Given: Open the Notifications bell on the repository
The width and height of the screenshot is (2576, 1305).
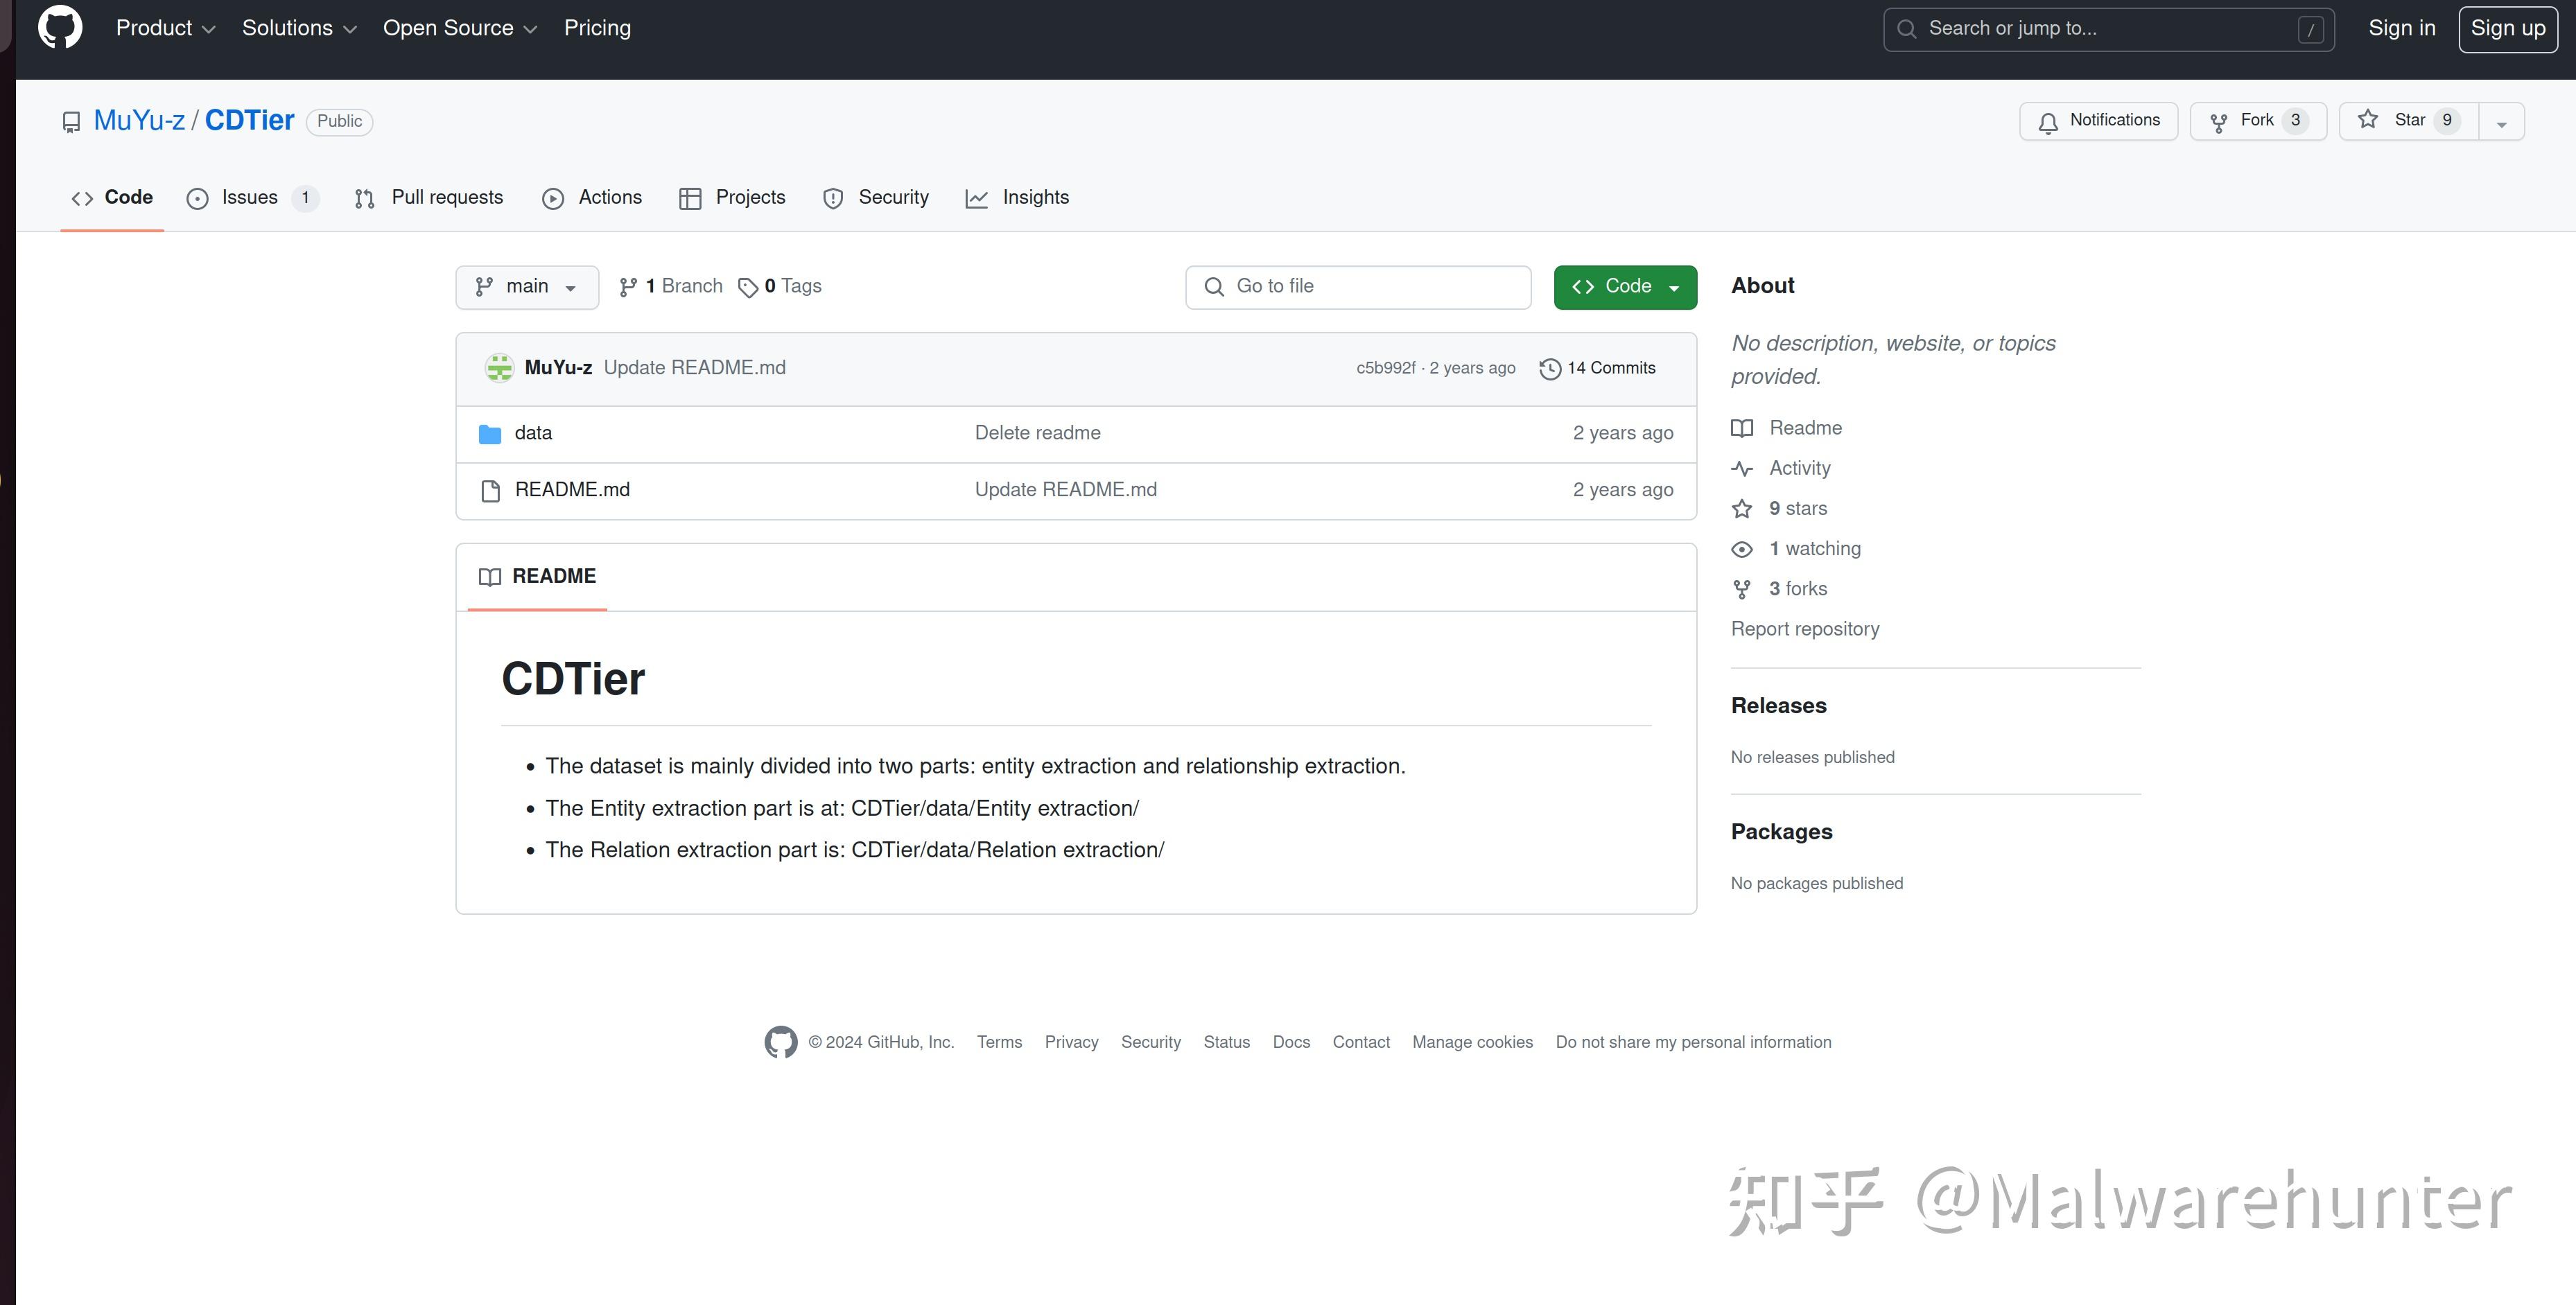Looking at the screenshot, I should click(x=2097, y=120).
